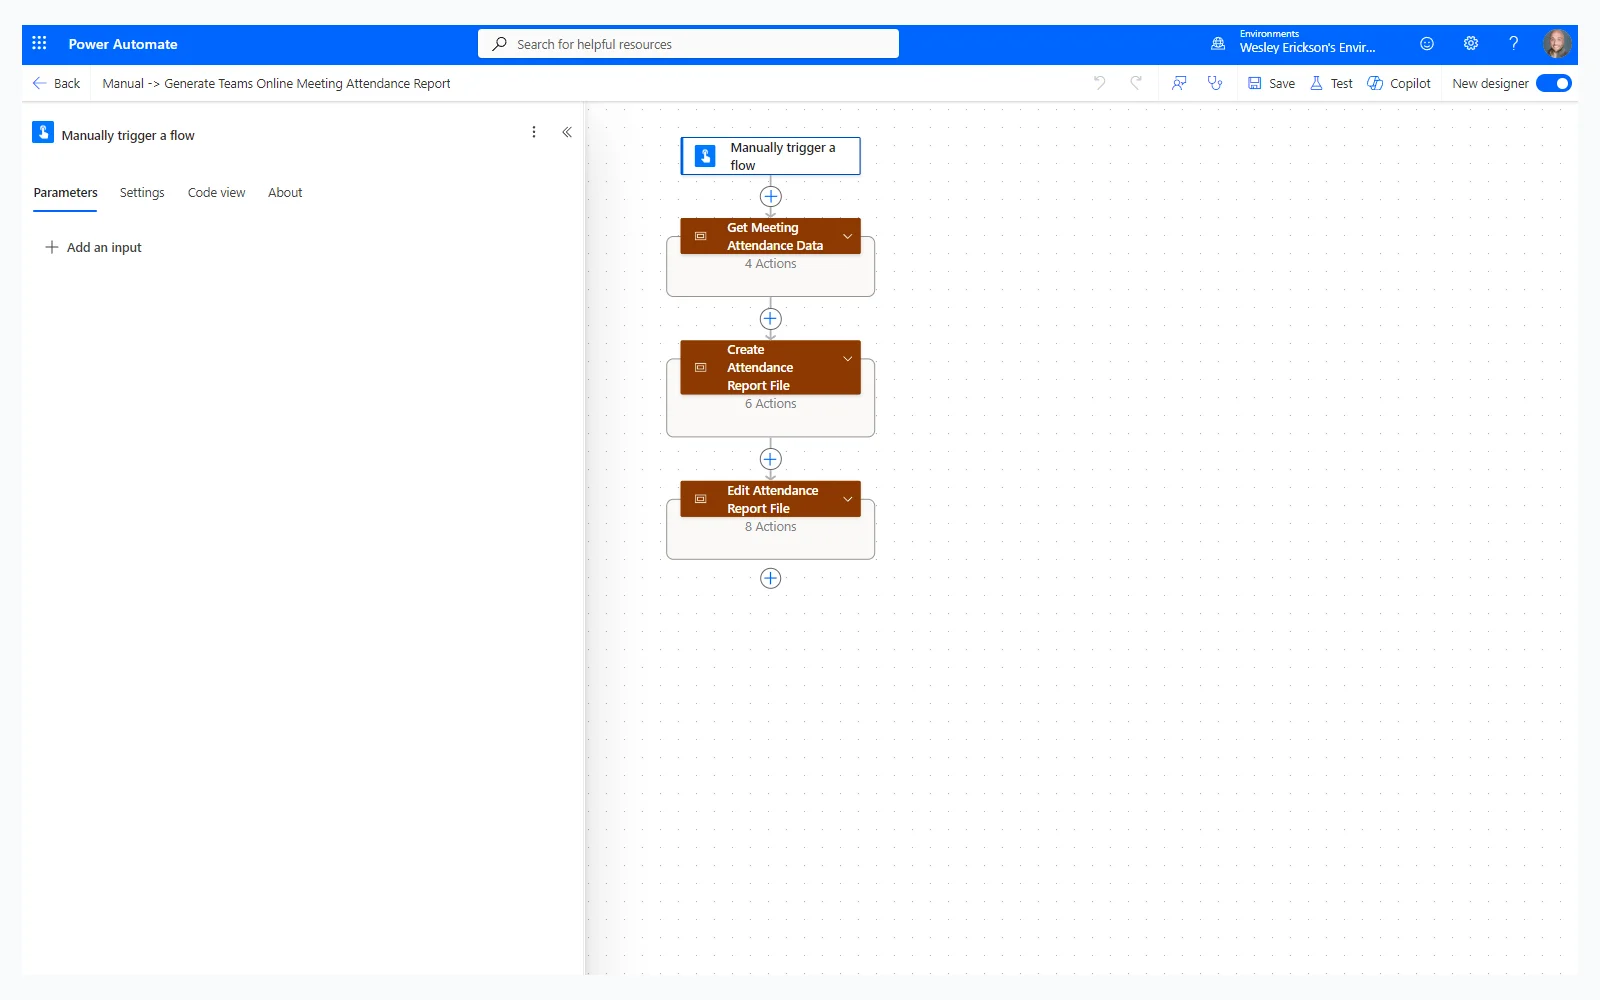Open the user profile avatar

(x=1557, y=43)
